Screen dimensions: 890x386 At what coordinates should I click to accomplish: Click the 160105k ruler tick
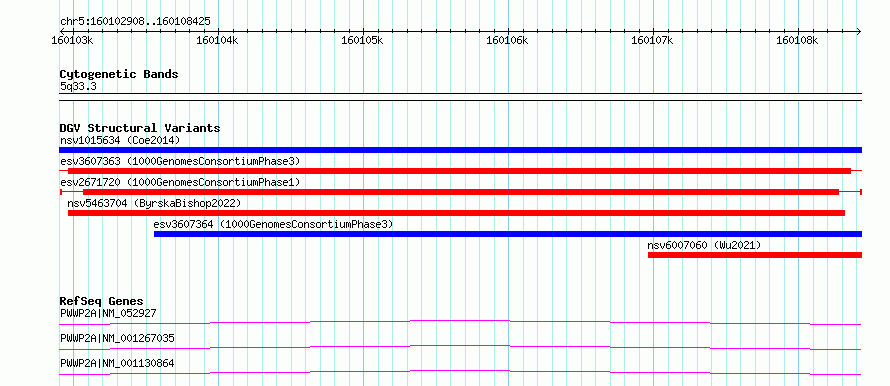click(x=363, y=40)
